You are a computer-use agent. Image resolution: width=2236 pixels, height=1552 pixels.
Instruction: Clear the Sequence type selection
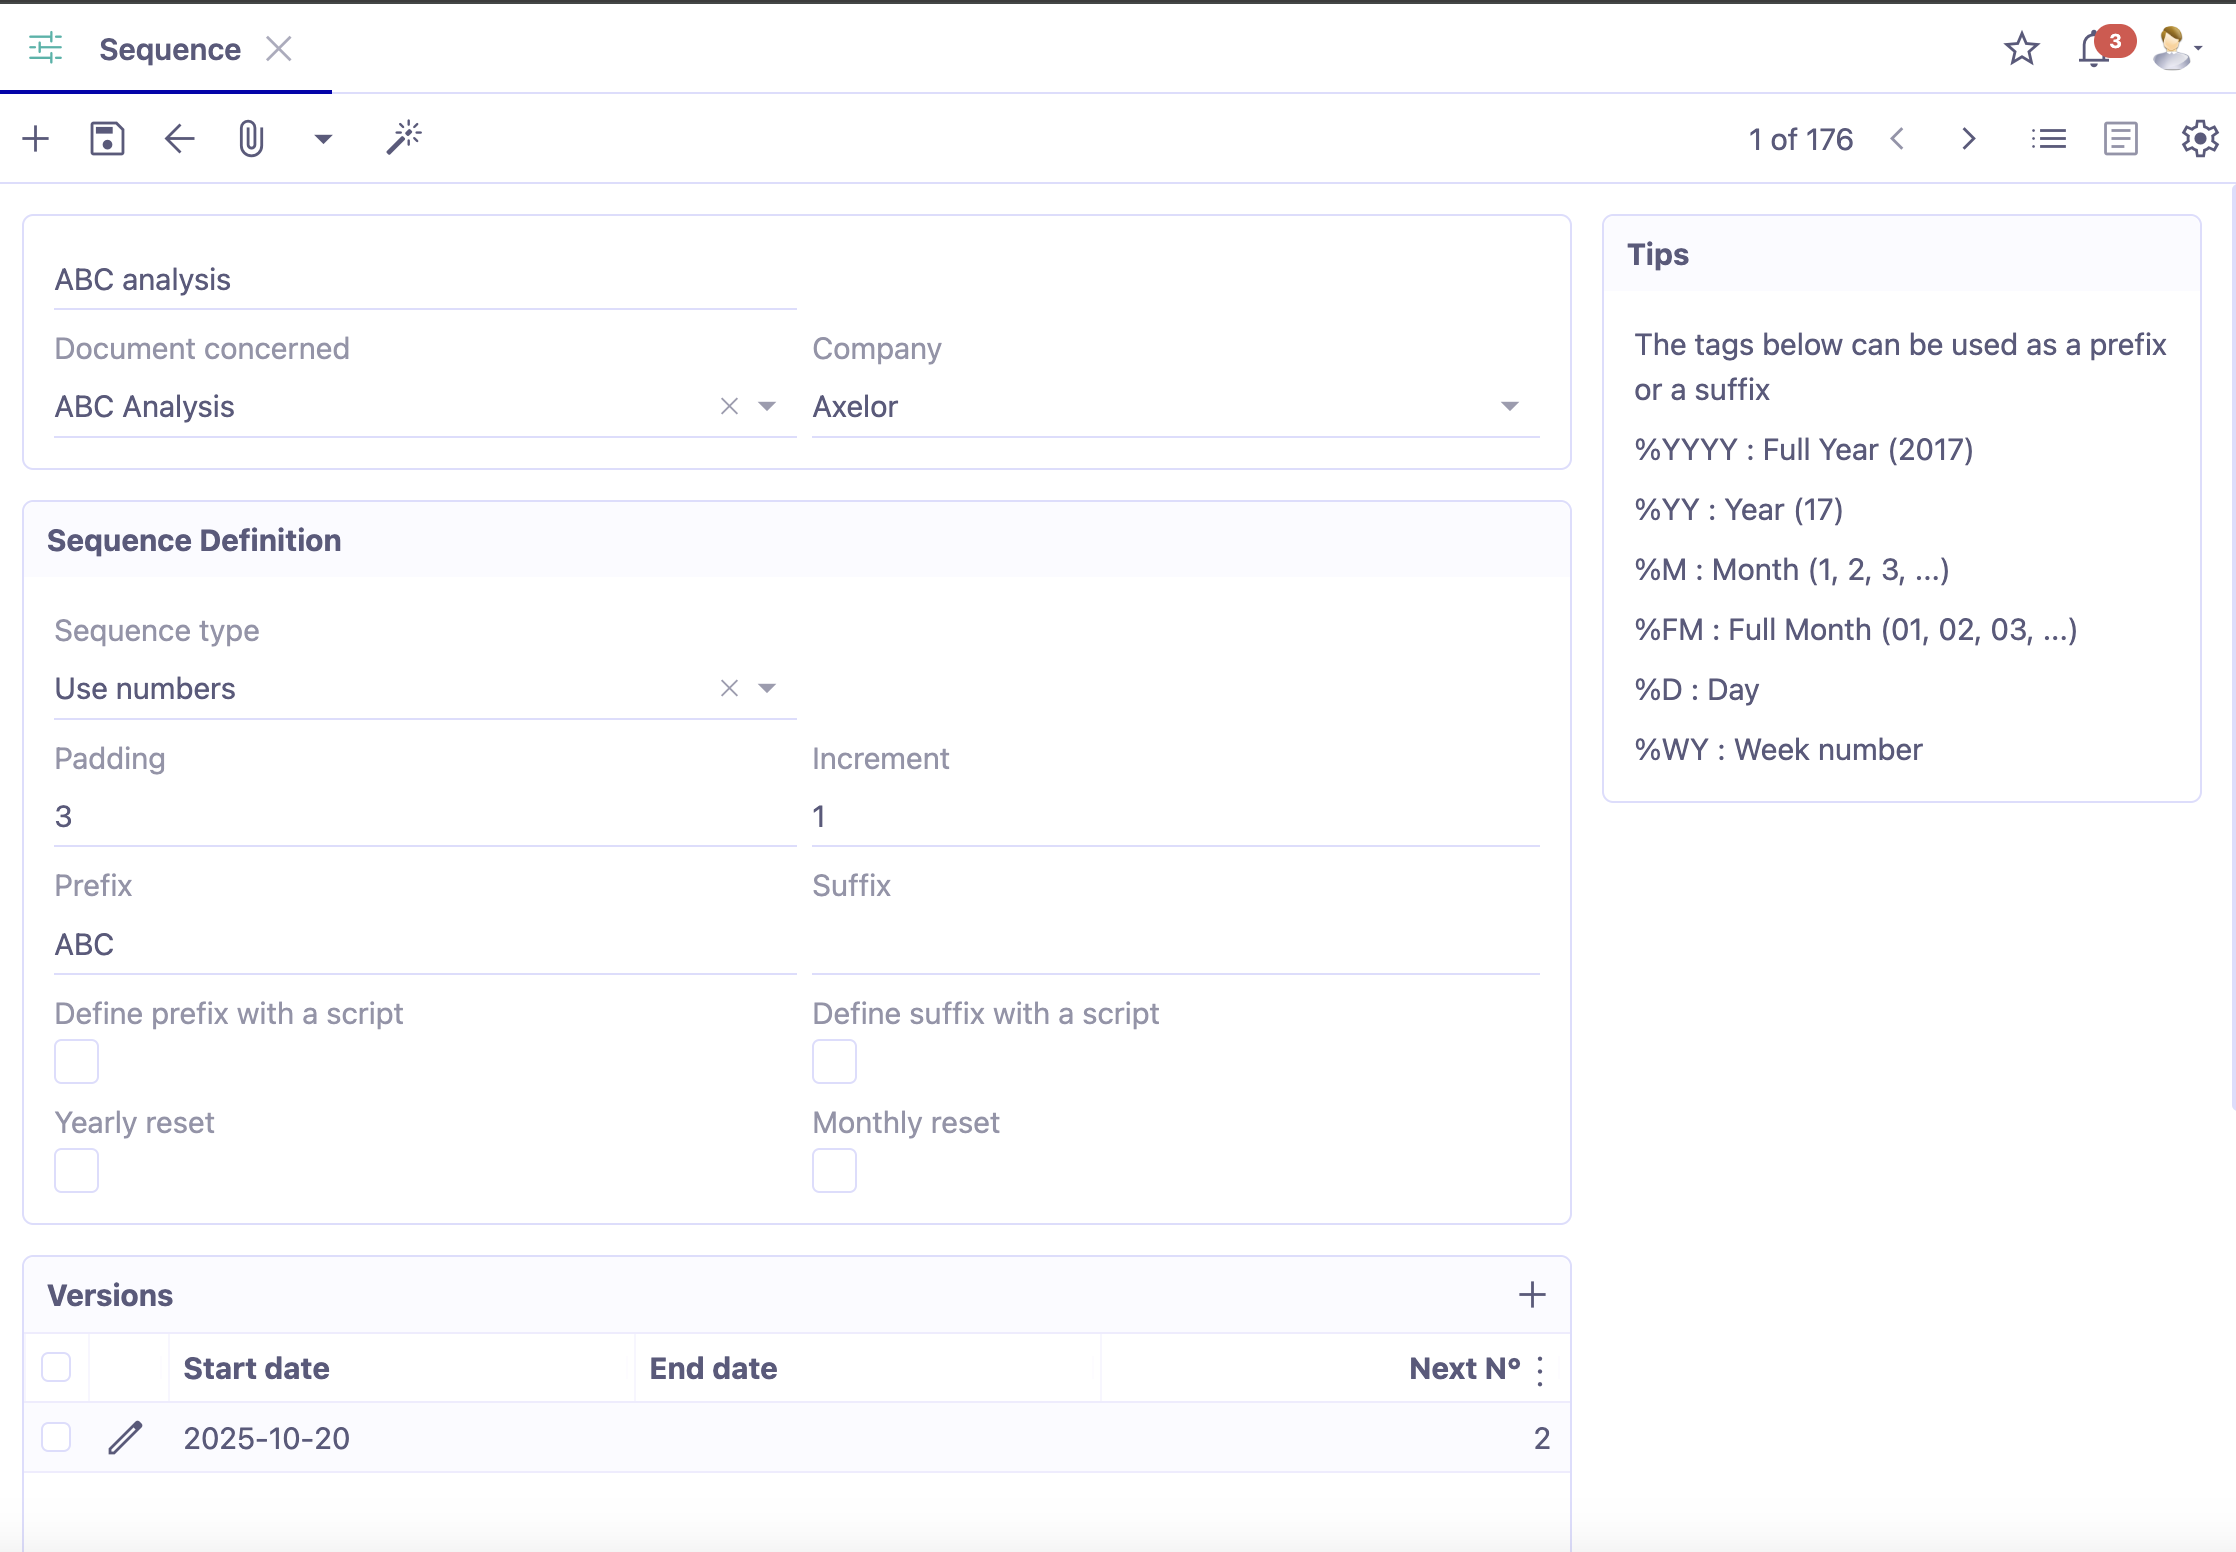(729, 688)
